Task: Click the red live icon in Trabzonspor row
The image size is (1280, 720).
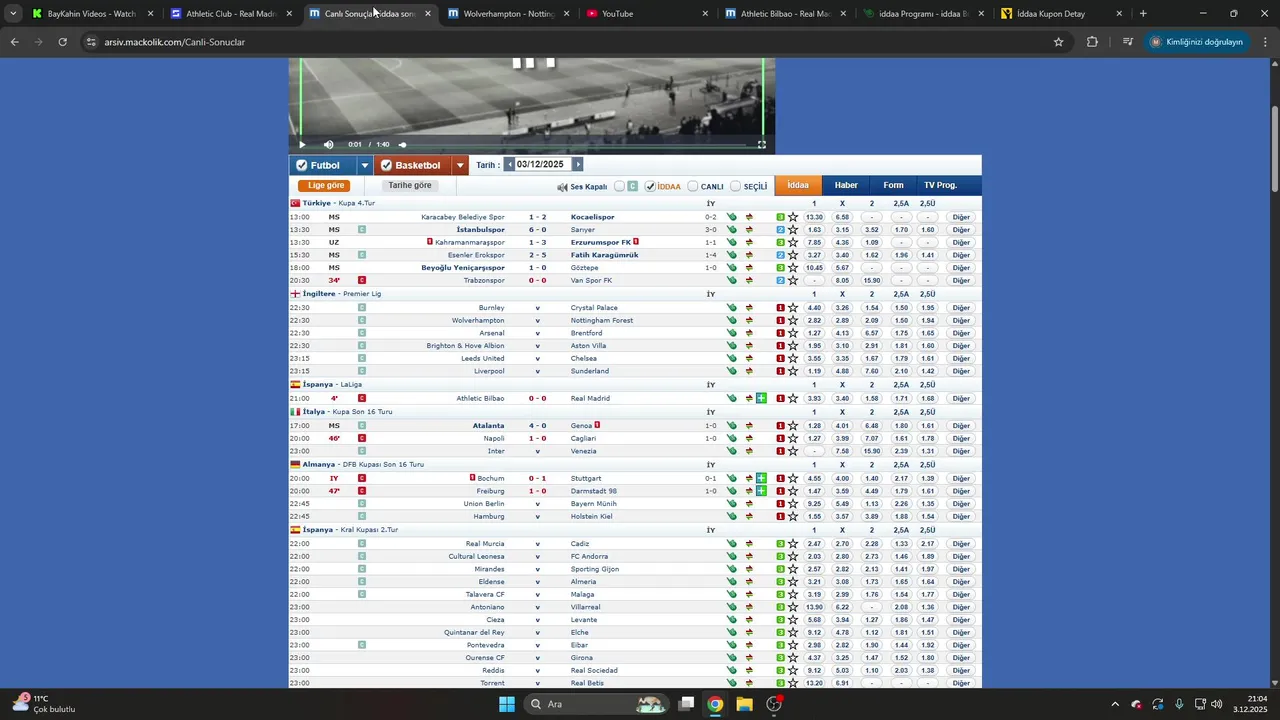Action: coord(362,280)
